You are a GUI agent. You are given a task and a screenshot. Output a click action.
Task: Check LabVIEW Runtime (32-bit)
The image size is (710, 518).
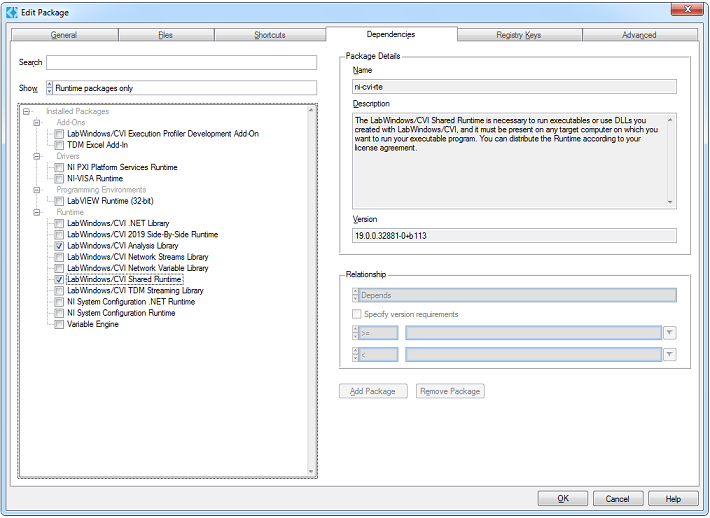(x=59, y=201)
